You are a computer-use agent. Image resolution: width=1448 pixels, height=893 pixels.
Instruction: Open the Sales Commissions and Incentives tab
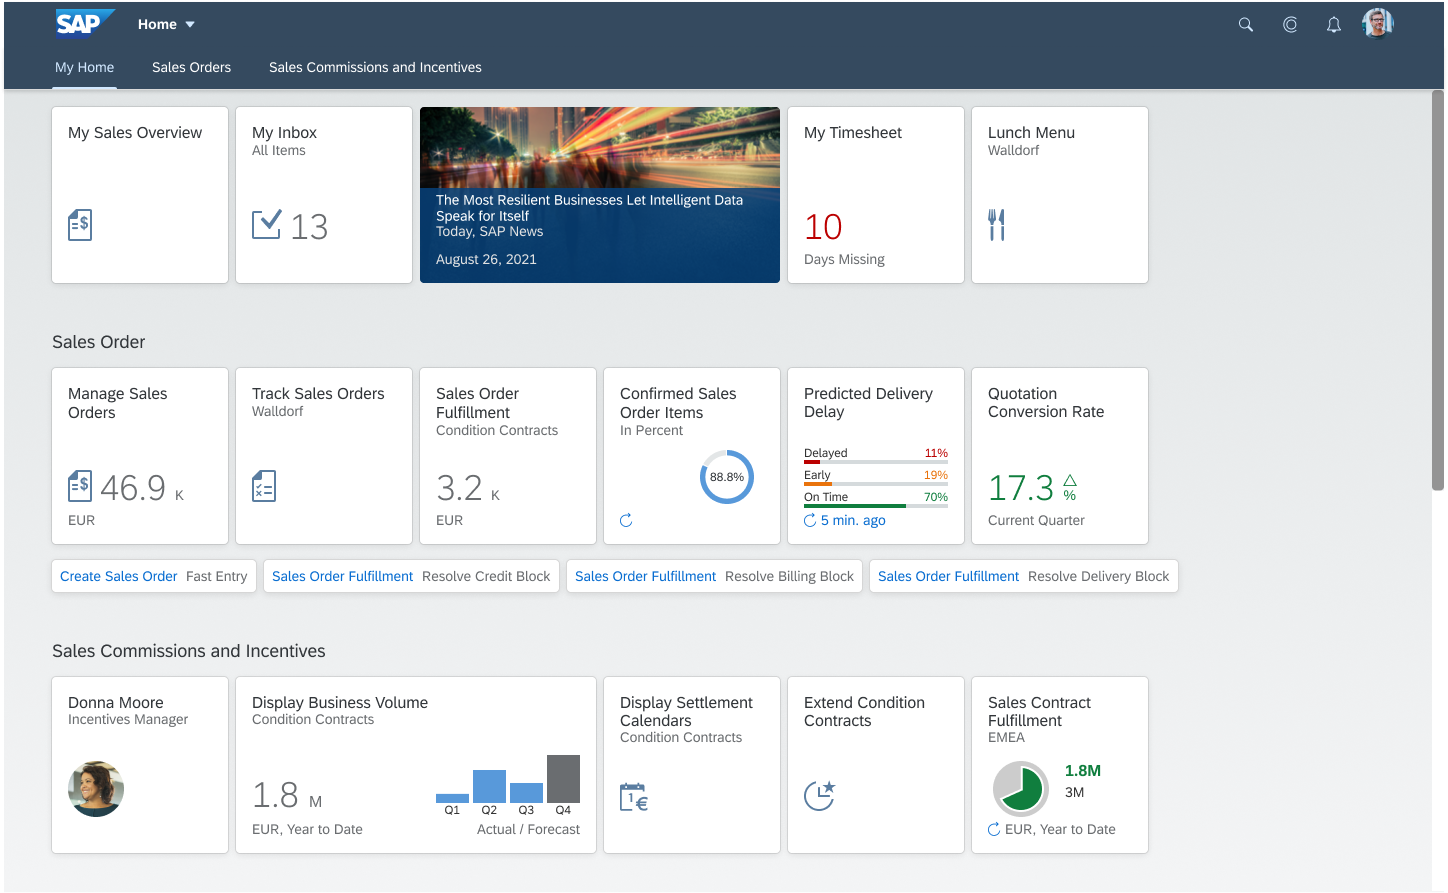click(x=375, y=67)
